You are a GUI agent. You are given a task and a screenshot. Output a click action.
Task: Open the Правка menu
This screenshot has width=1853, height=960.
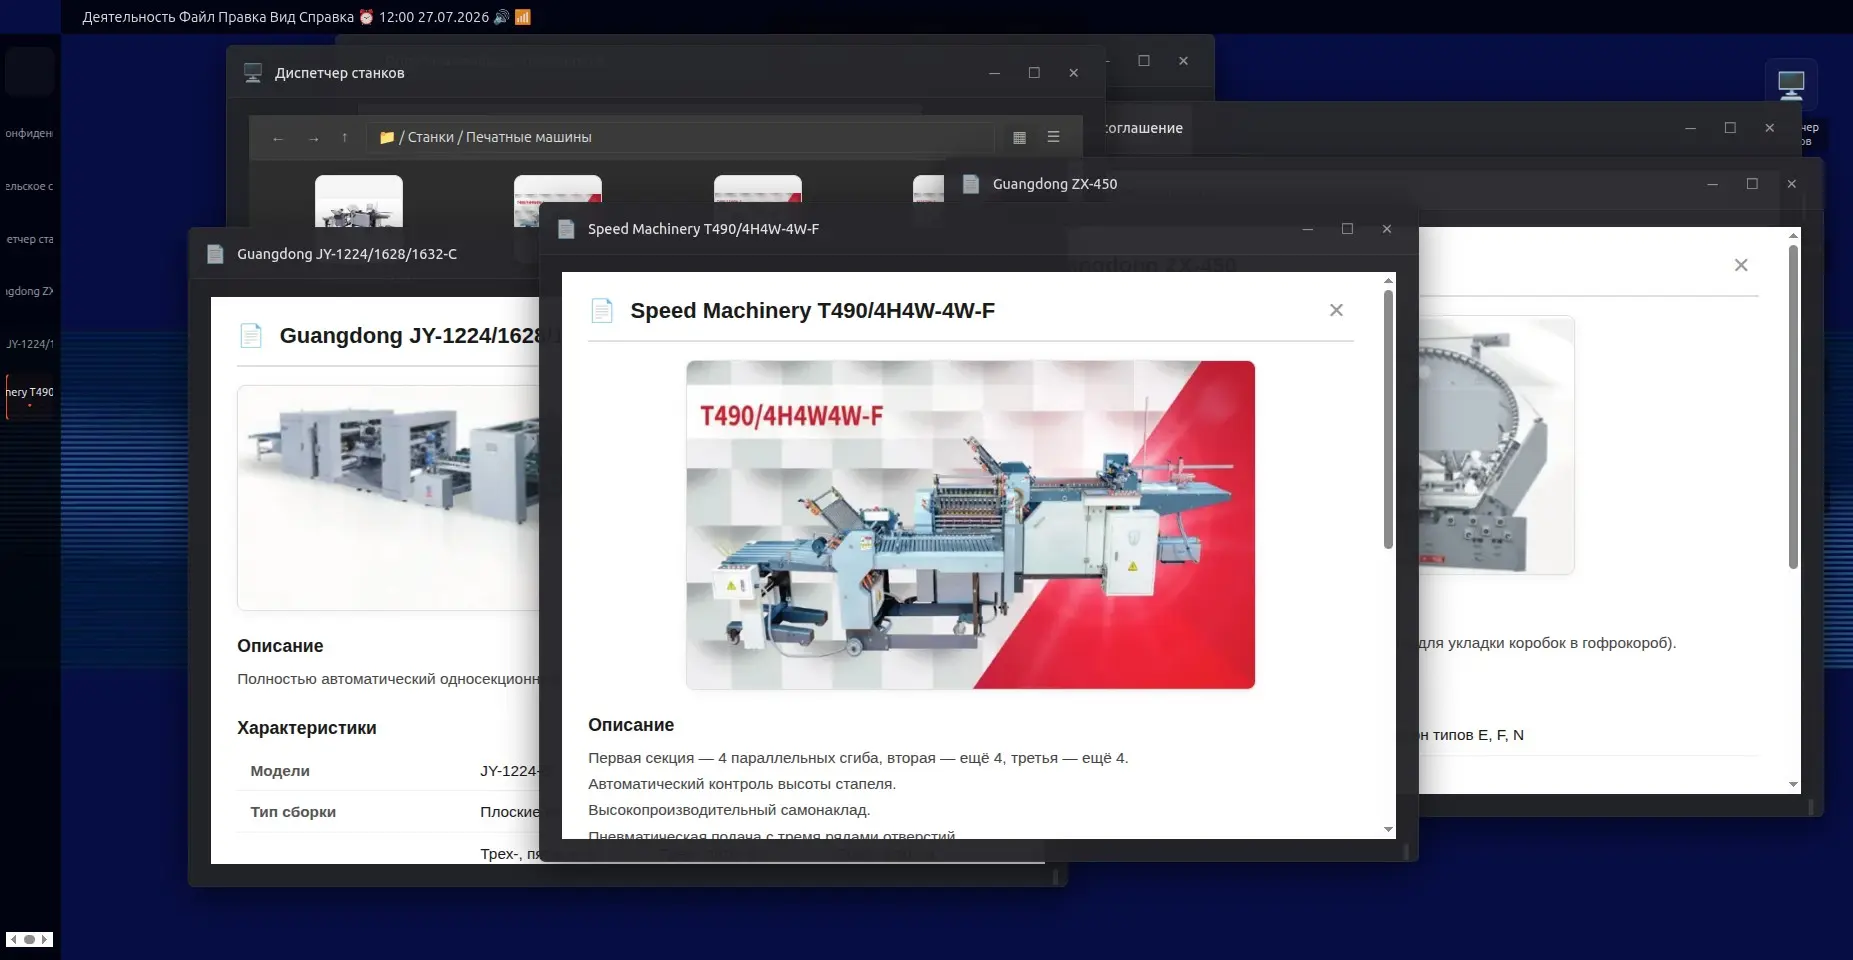[243, 17]
